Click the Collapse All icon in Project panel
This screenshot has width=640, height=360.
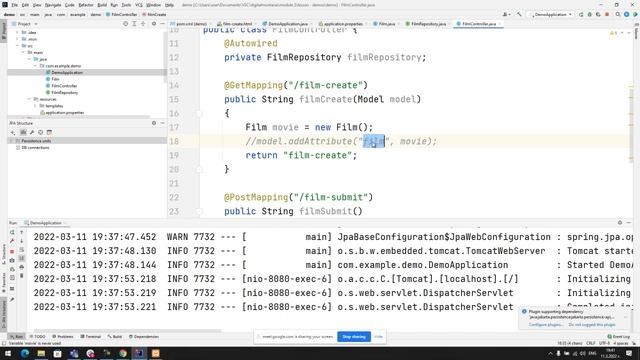pos(143,24)
